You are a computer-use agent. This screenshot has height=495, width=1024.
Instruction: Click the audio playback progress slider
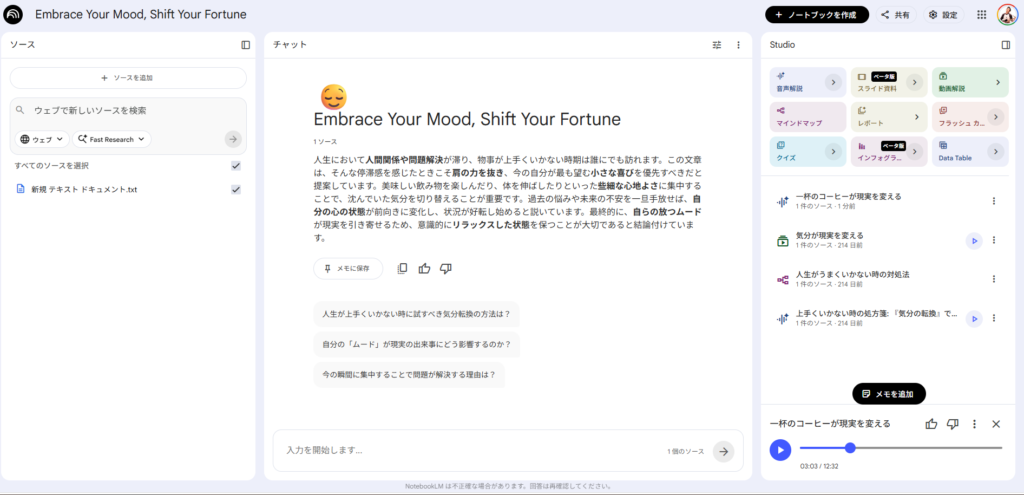[900, 448]
